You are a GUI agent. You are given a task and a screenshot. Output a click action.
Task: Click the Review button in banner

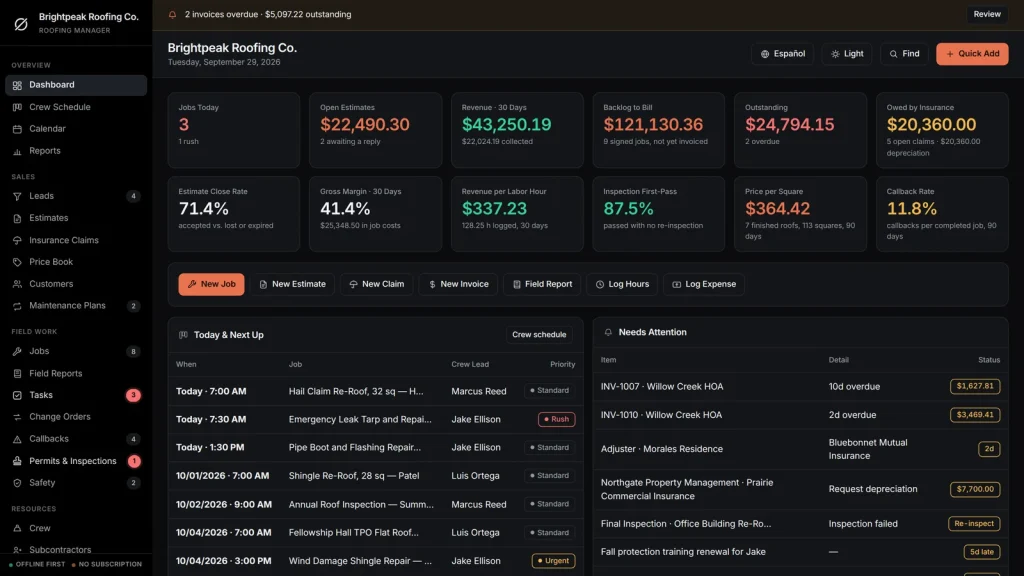(987, 14)
